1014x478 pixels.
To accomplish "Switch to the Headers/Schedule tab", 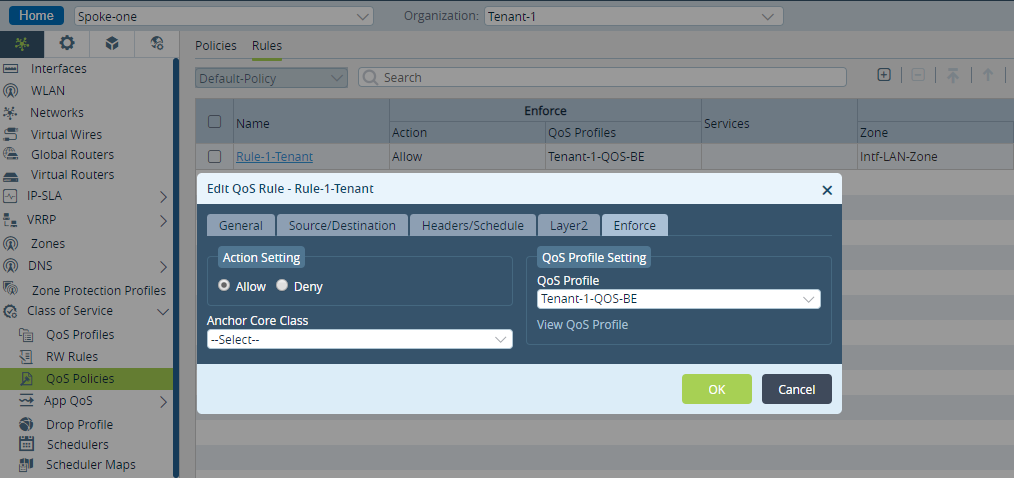I will click(473, 226).
